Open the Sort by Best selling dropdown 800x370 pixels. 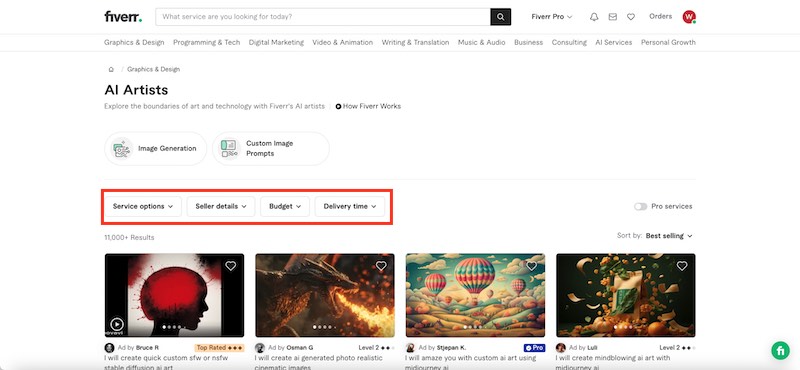click(x=669, y=236)
